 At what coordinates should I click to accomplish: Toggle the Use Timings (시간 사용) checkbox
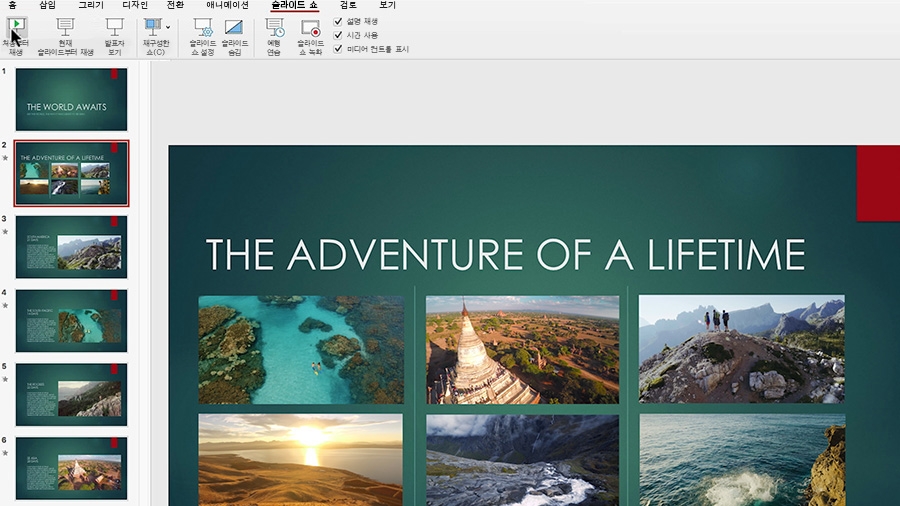pyautogui.click(x=338, y=35)
